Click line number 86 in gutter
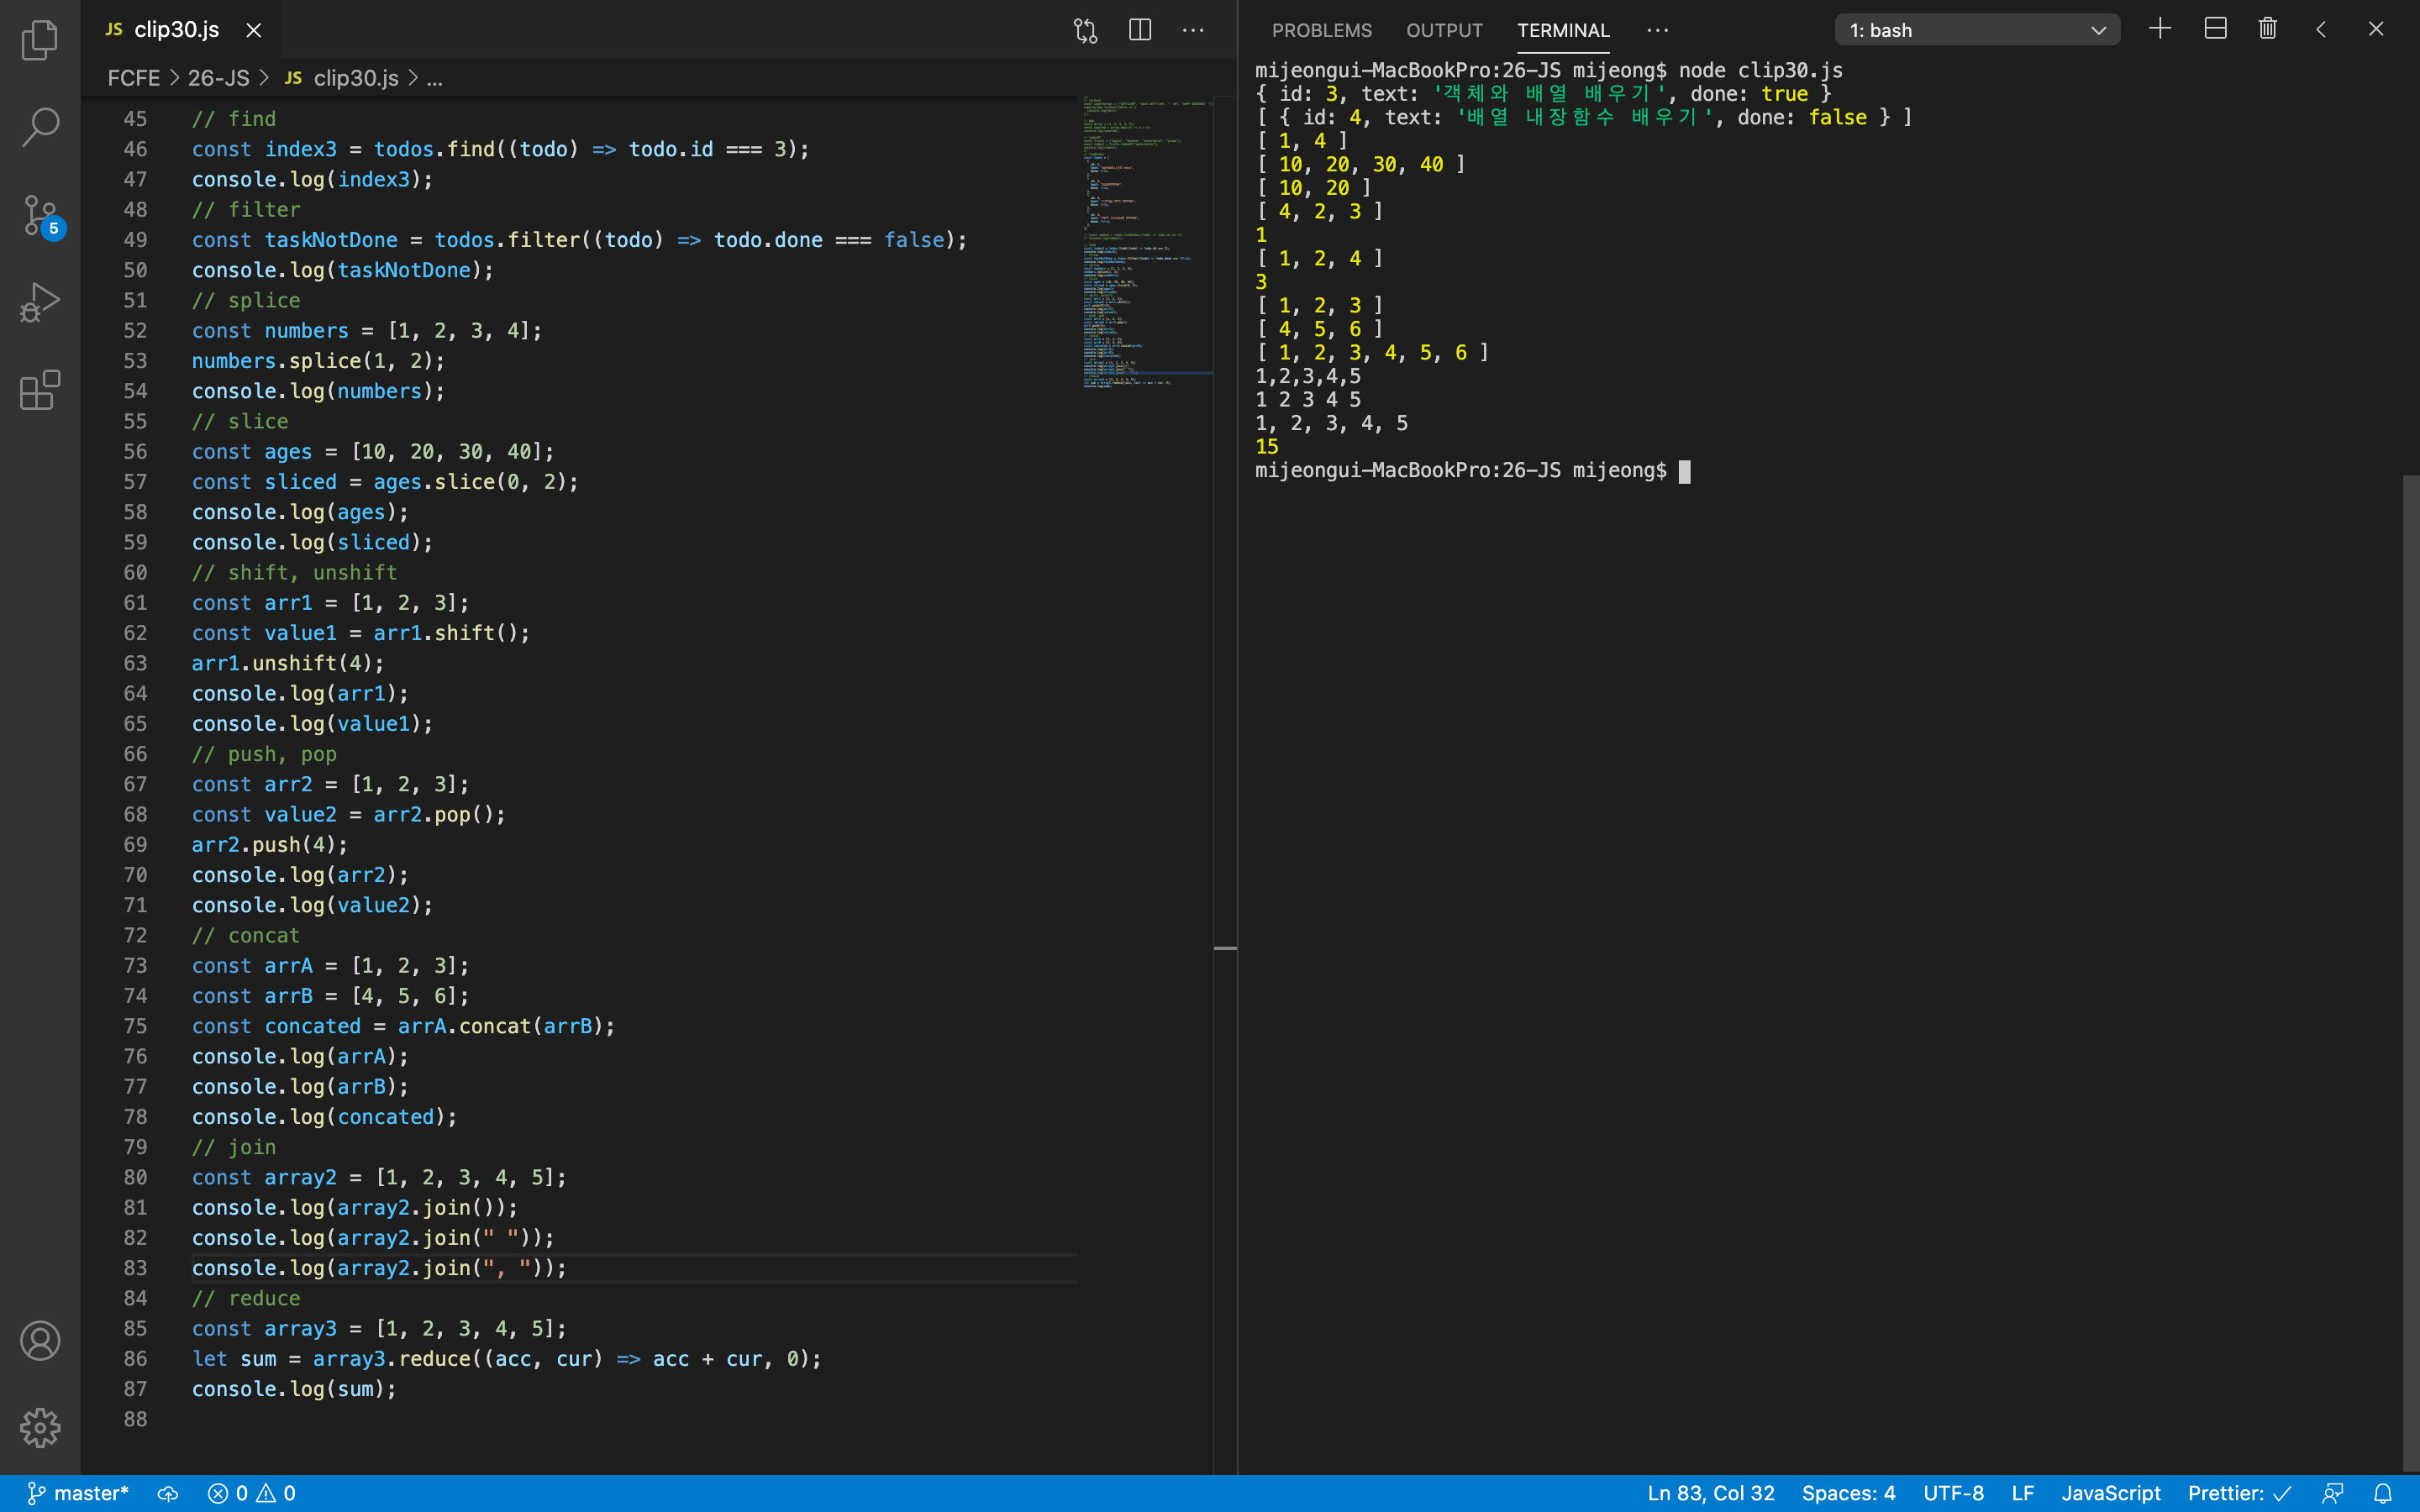The height and width of the screenshot is (1512, 2420). click(x=135, y=1359)
